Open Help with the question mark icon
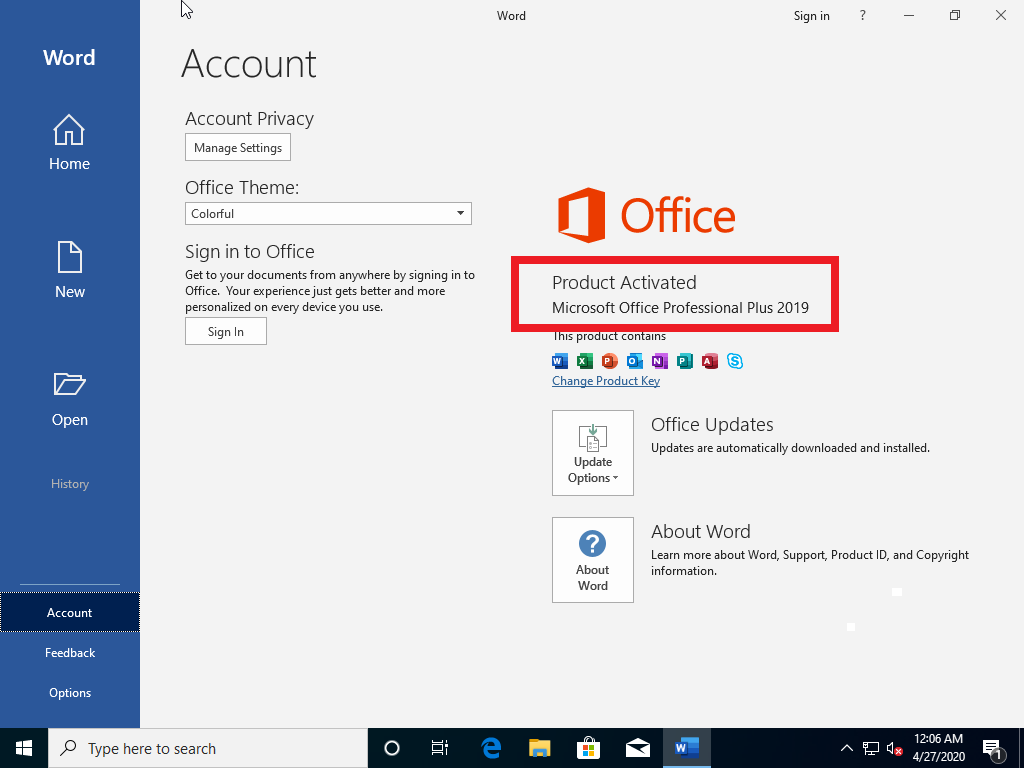Viewport: 1024px width, 768px height. pyautogui.click(x=863, y=16)
